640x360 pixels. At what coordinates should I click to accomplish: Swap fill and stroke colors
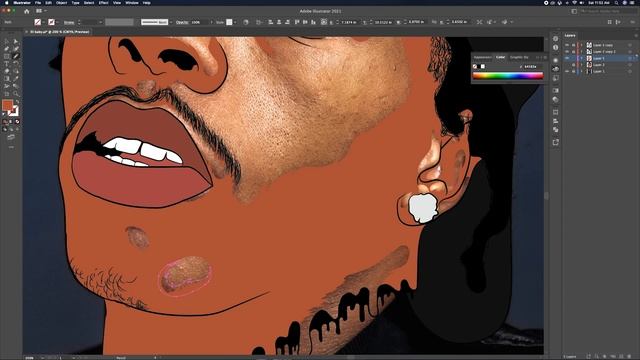click(18, 102)
